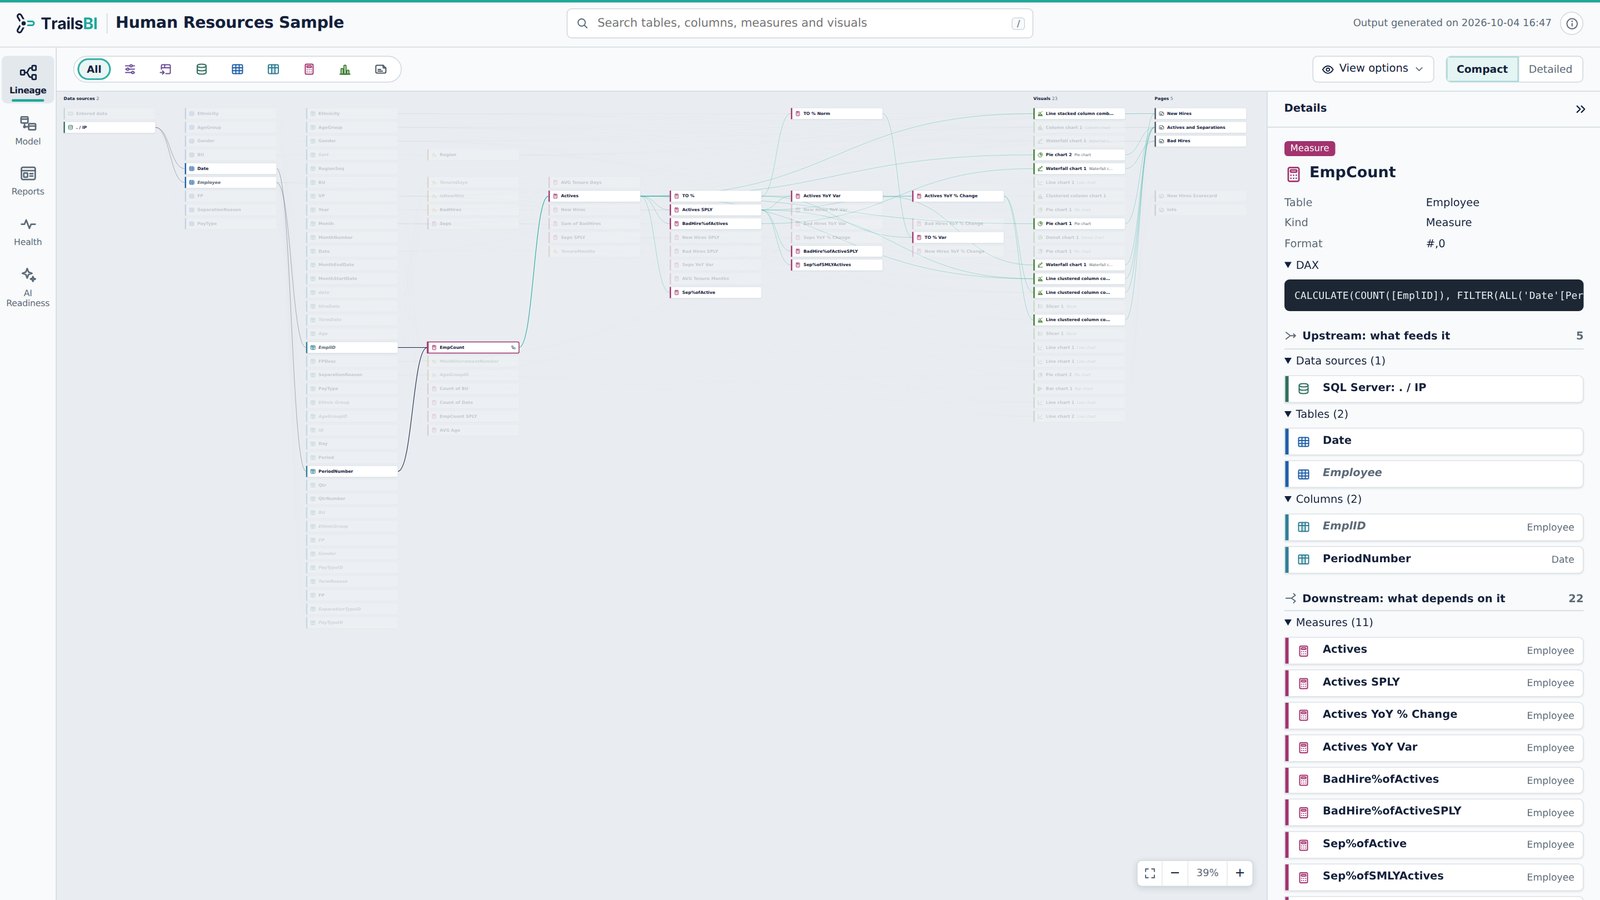Filter lineage by pages (page icon)

pyautogui.click(x=381, y=69)
